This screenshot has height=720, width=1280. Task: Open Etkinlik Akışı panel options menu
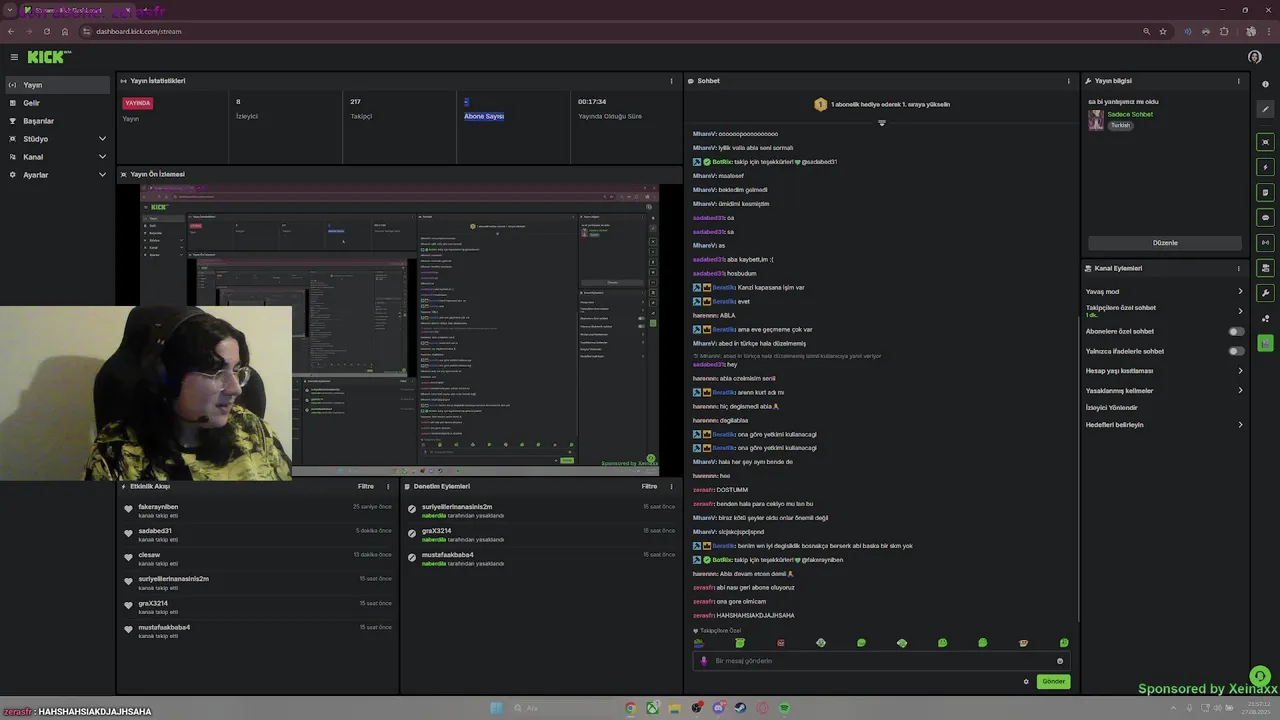(x=388, y=486)
